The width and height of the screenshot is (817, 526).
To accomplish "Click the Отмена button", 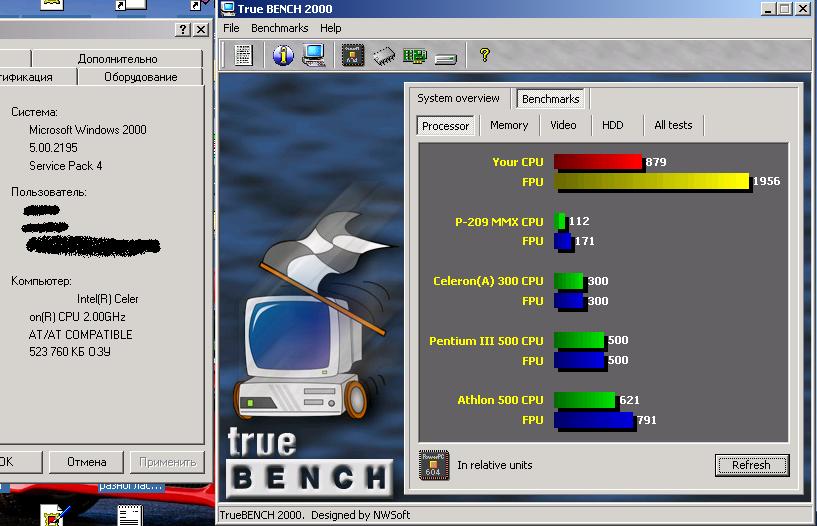I will pyautogui.click(x=86, y=462).
